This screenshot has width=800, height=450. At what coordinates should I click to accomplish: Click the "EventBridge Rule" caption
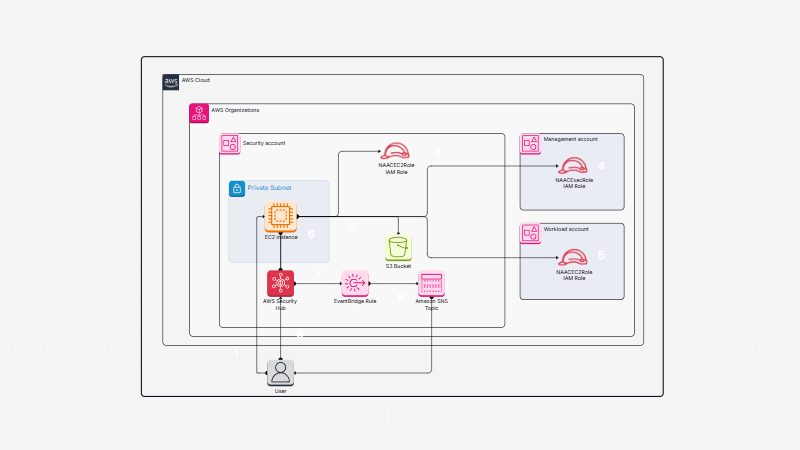click(355, 302)
